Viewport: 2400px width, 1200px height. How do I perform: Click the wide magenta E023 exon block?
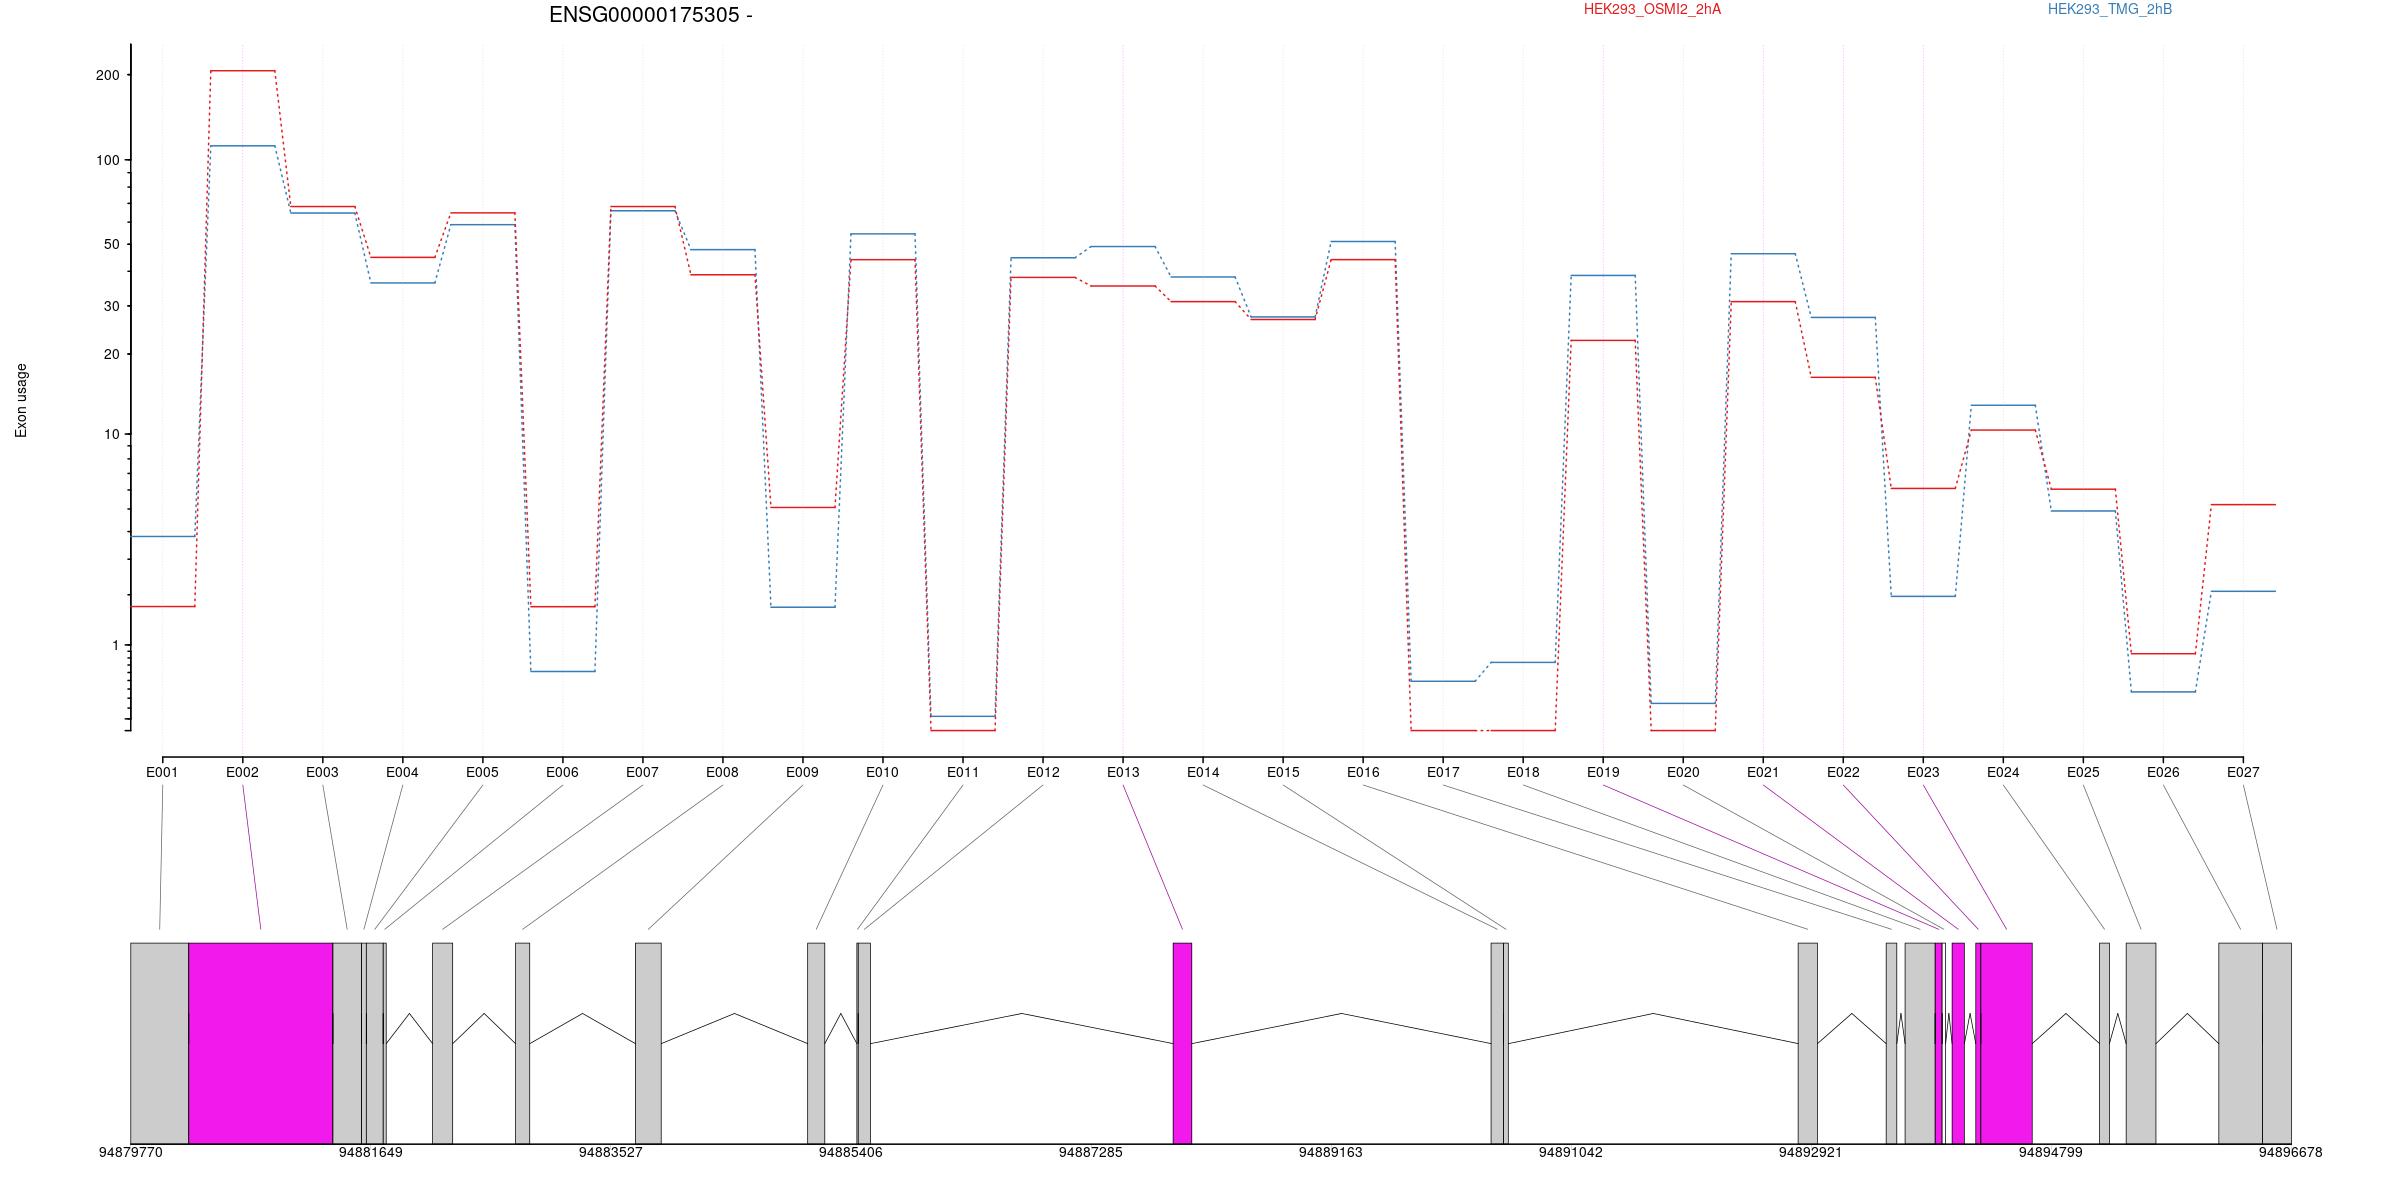pos(2006,1043)
